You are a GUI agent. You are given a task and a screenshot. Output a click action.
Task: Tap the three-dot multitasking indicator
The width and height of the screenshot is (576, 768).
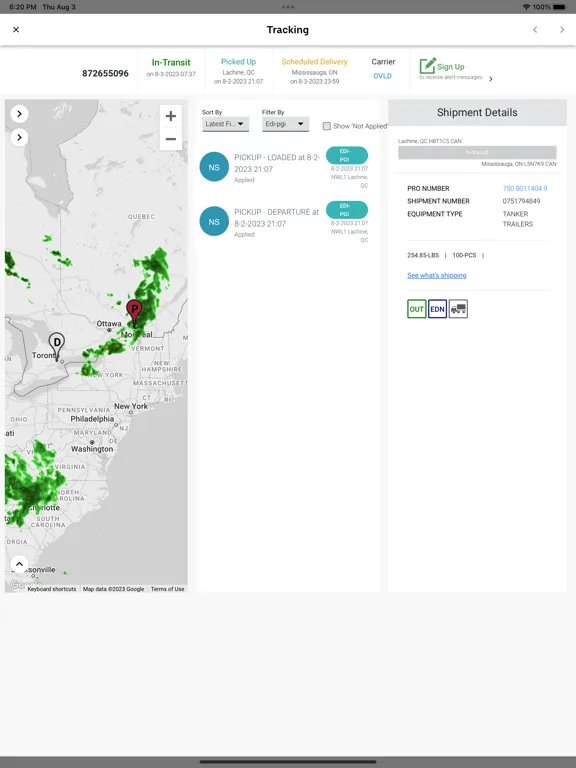pos(288,7)
